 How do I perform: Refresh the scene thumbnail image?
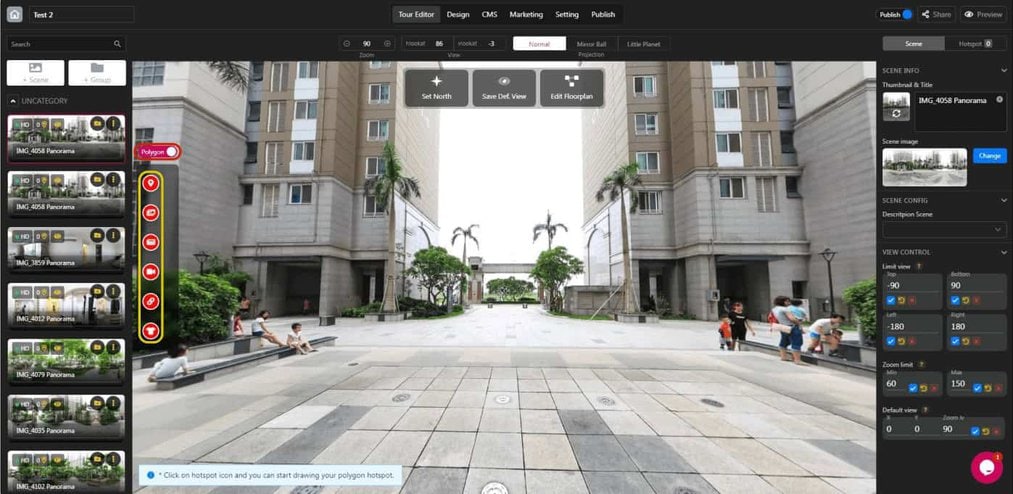pyautogui.click(x=895, y=114)
